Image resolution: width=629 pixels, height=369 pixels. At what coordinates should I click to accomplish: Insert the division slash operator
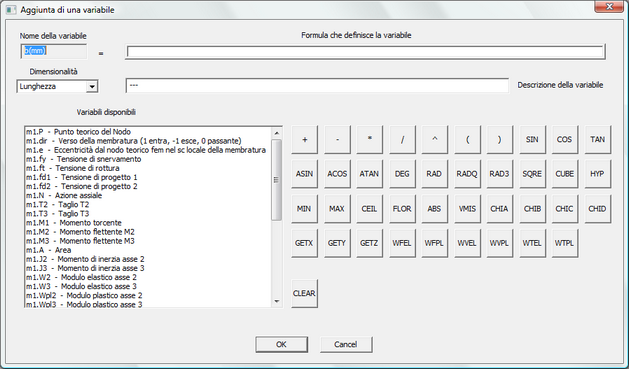pos(402,139)
